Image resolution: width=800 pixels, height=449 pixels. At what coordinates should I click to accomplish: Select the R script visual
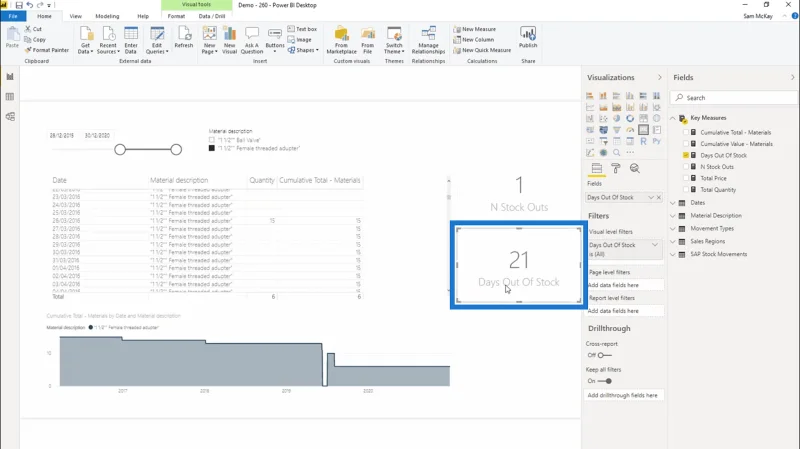(x=643, y=141)
